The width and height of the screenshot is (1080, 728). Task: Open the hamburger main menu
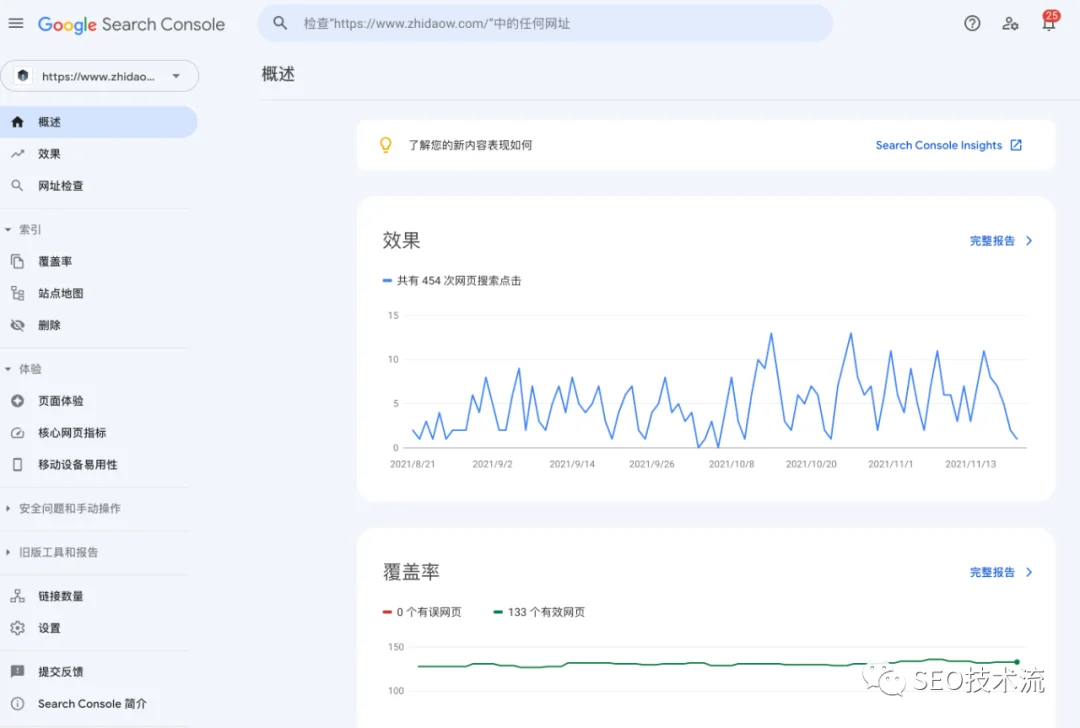[x=16, y=23]
